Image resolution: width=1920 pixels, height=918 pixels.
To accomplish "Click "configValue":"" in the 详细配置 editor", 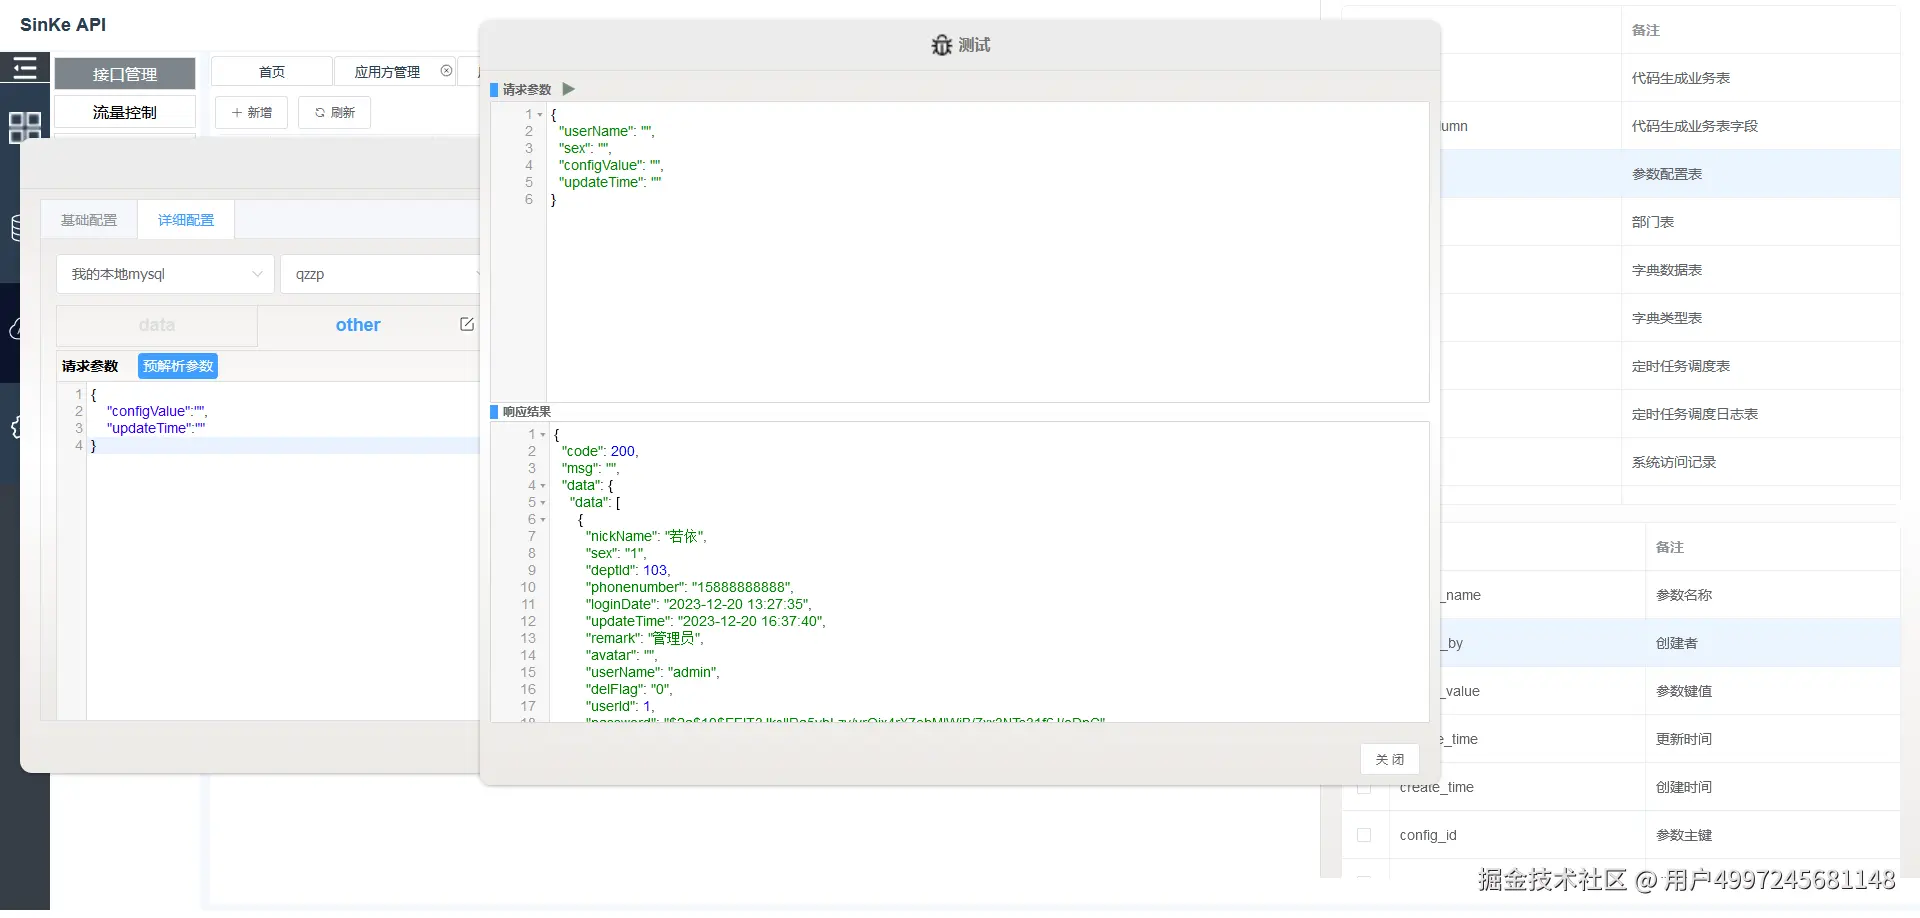I will (x=157, y=411).
